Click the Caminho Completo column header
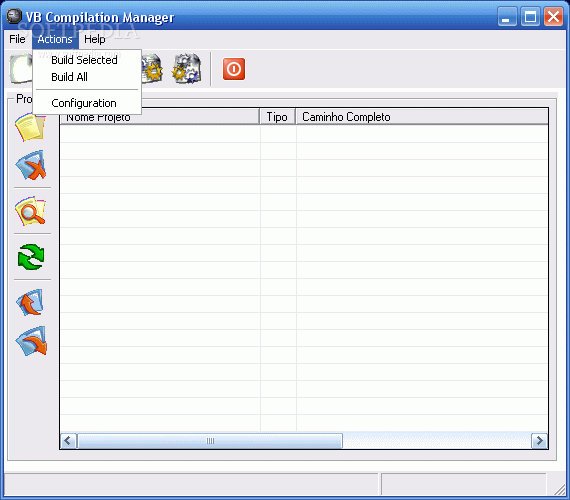Image resolution: width=570 pixels, height=500 pixels. click(422, 117)
